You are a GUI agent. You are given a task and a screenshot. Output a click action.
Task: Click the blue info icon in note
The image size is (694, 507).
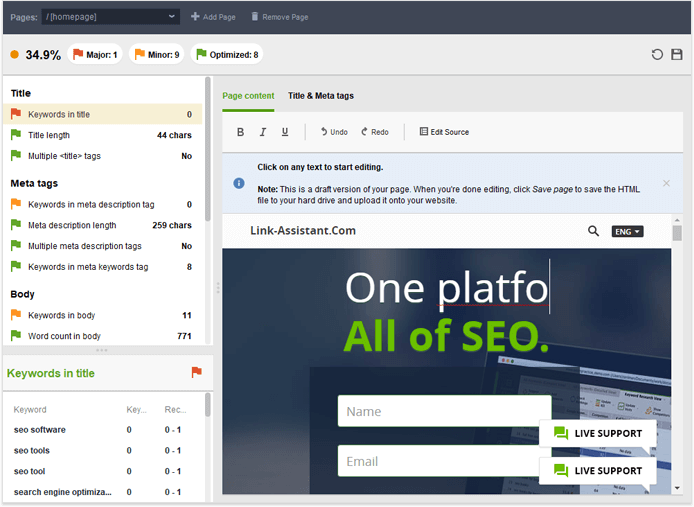(239, 183)
